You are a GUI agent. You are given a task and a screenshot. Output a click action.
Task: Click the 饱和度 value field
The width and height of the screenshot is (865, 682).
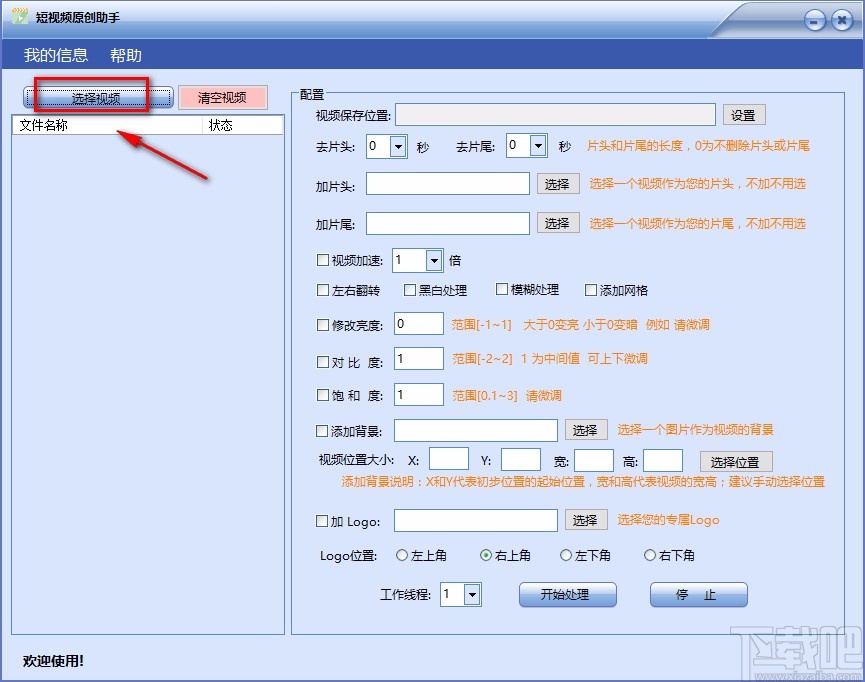click(419, 395)
